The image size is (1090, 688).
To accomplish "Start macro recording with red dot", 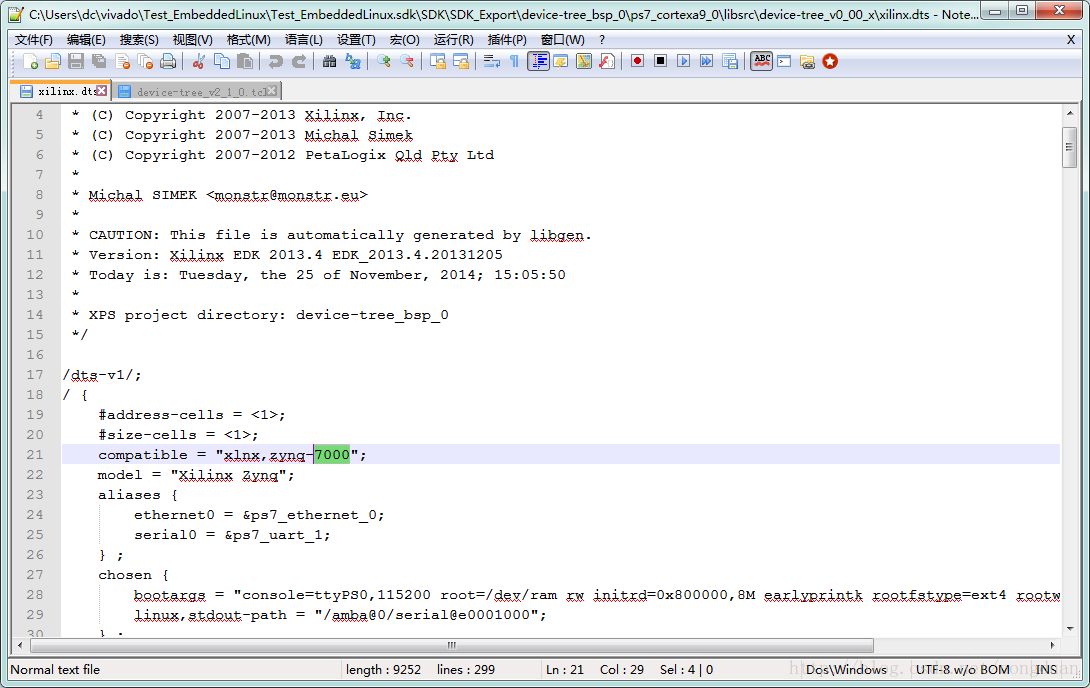I will pyautogui.click(x=637, y=62).
